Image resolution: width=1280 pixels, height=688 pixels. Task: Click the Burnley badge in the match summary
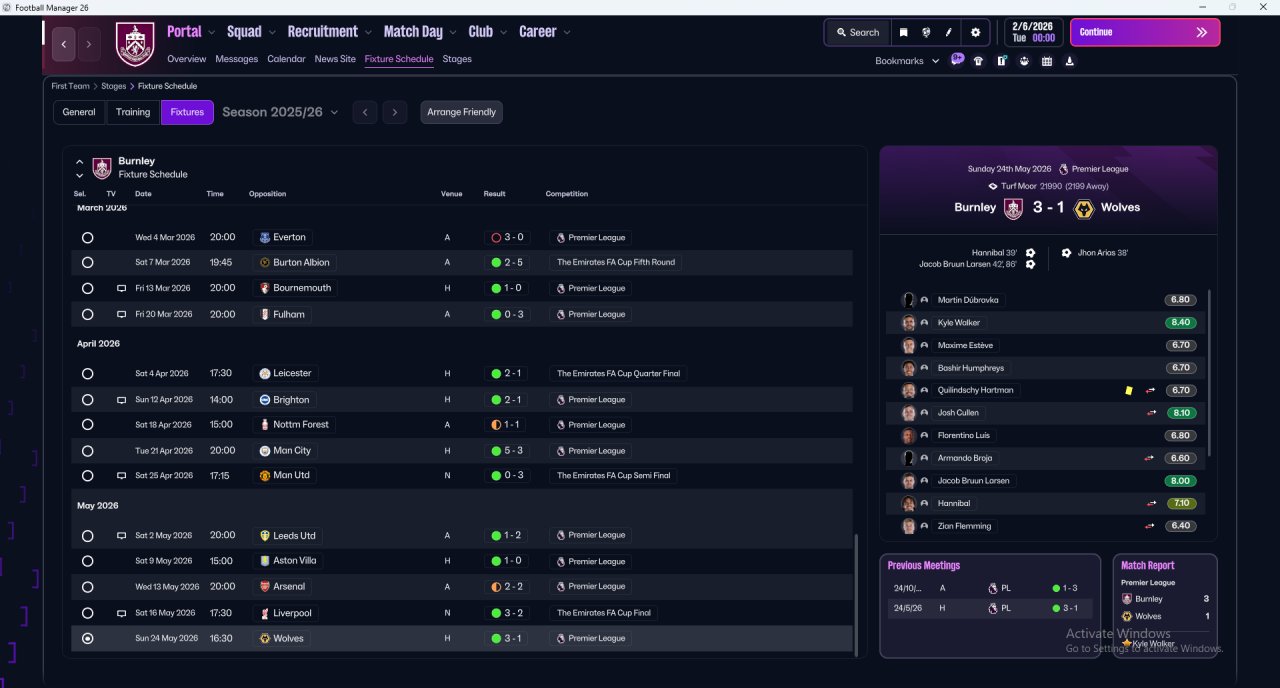click(x=1013, y=208)
